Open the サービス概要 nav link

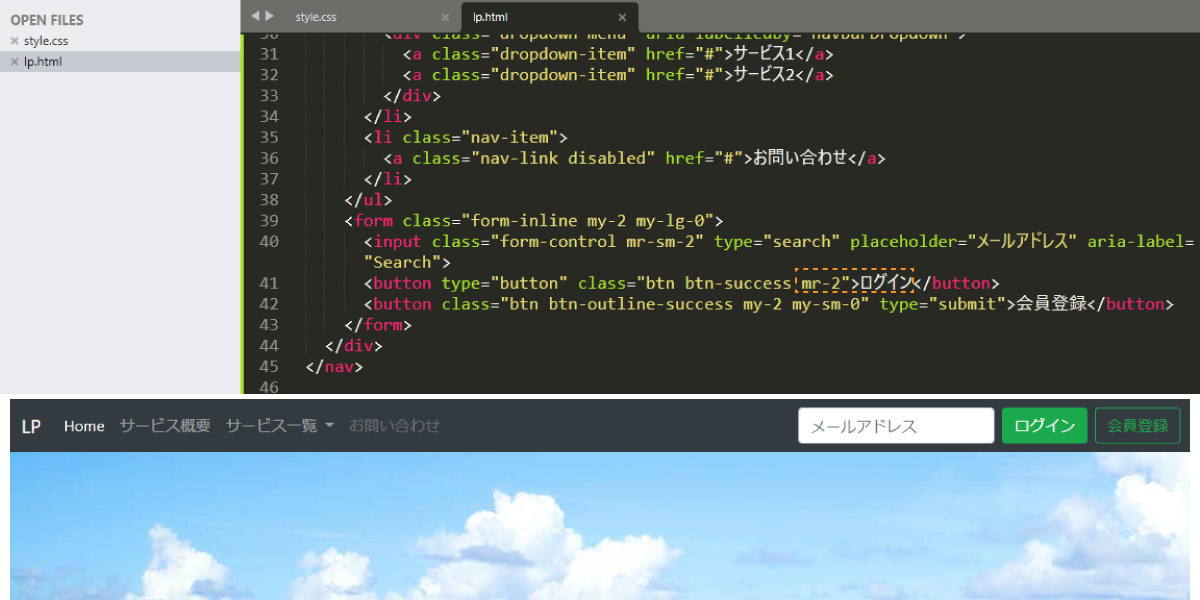tap(165, 426)
